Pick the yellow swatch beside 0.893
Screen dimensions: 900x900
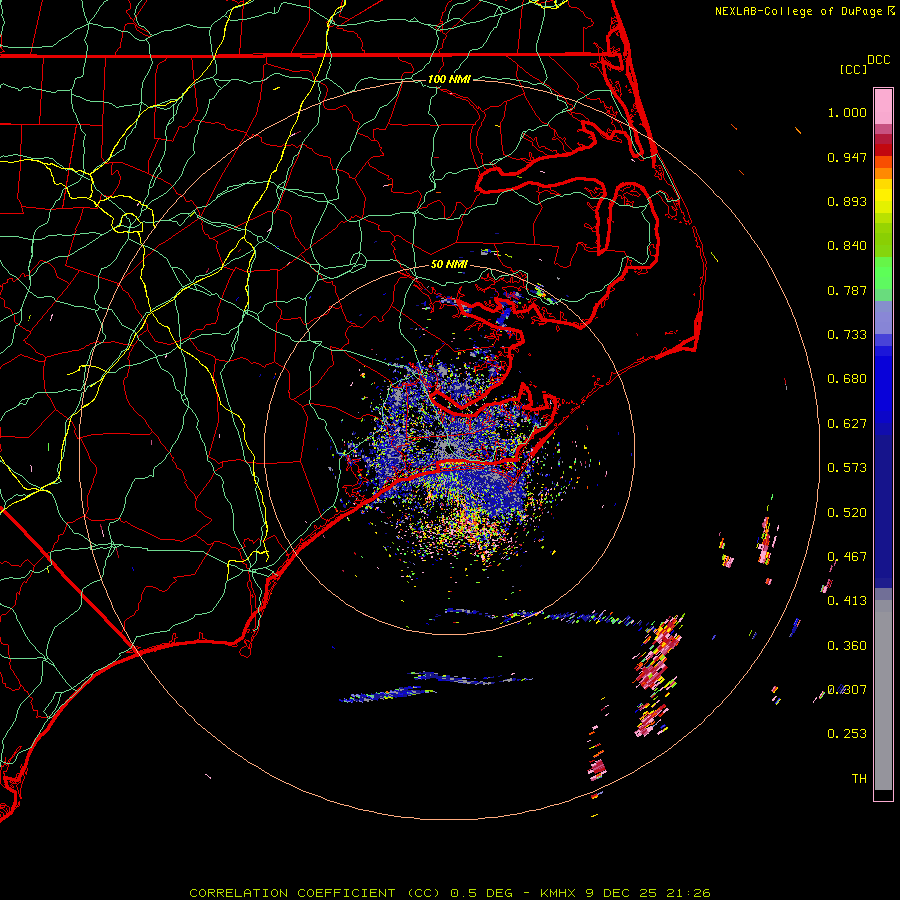click(x=883, y=201)
